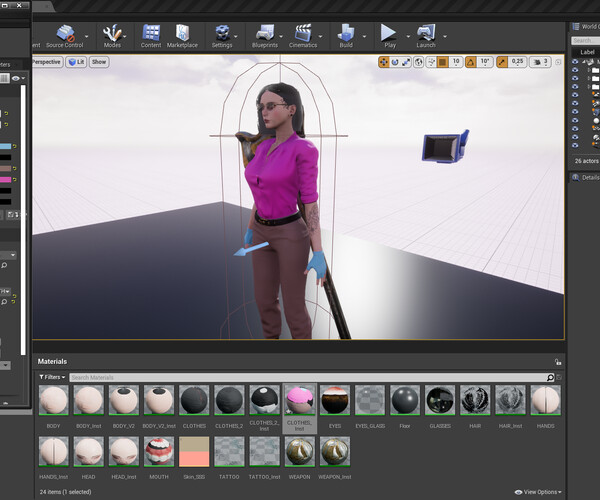Screen dimensions: 600x500
Task: Open the eye view options dropdown in left panel
Action: [x=18, y=78]
